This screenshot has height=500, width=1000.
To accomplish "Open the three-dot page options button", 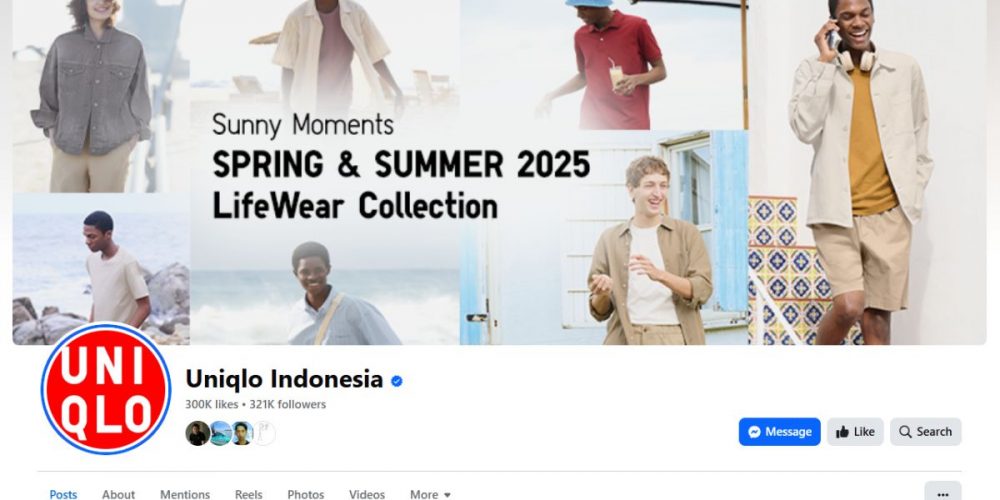I will (x=943, y=494).
